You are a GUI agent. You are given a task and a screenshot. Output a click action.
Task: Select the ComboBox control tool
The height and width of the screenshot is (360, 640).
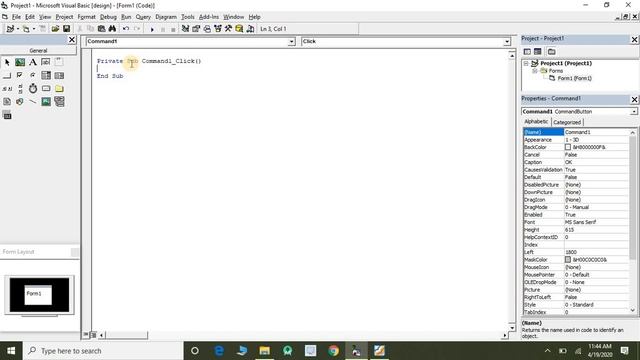point(46,76)
